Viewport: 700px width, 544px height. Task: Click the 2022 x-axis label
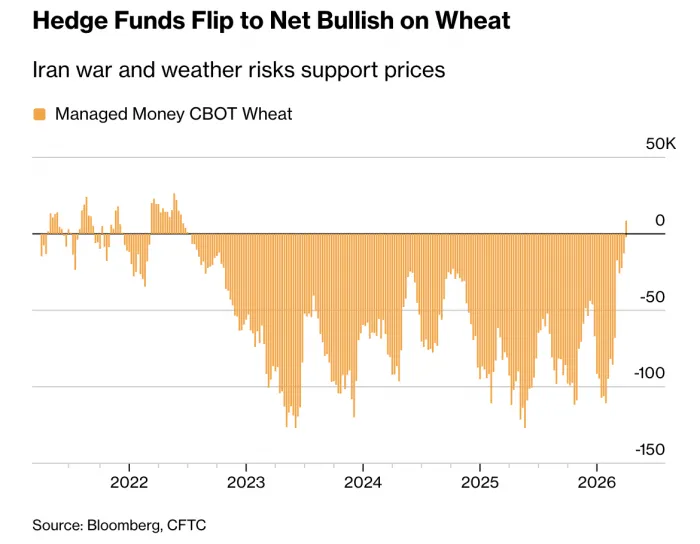(x=129, y=482)
